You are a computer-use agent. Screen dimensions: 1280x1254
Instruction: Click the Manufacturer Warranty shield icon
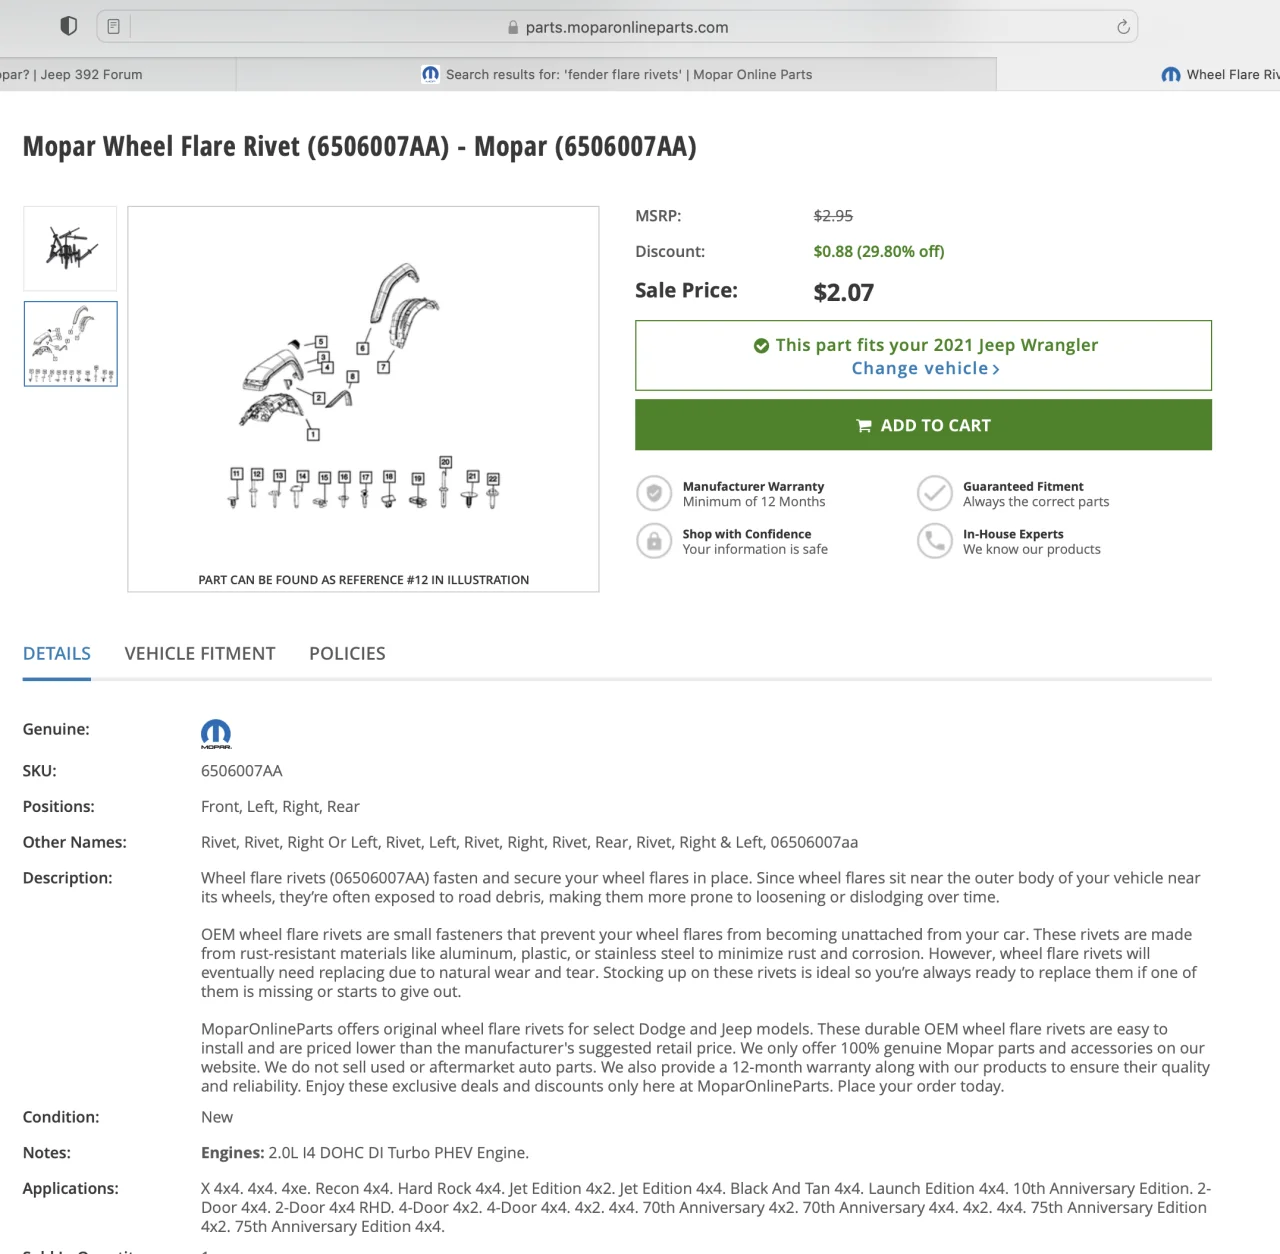pos(654,493)
